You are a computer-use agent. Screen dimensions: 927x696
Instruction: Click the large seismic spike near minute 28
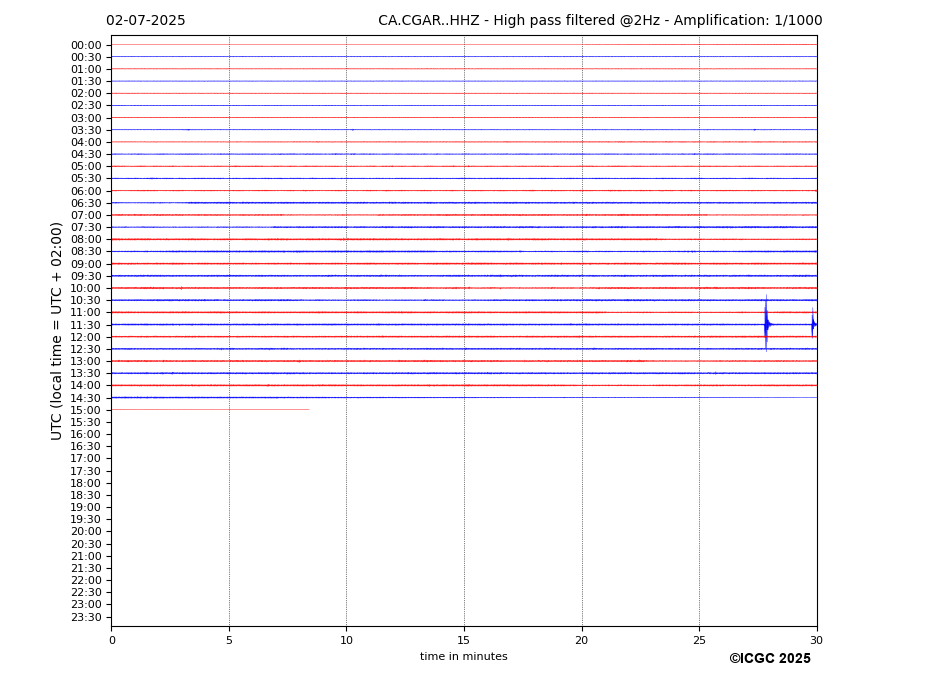pyautogui.click(x=766, y=323)
